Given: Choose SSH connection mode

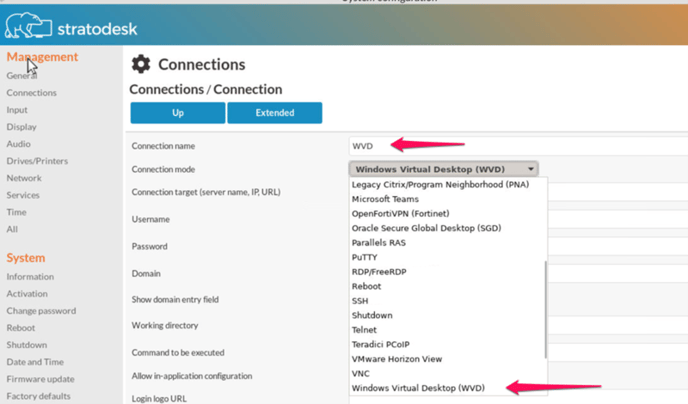Looking at the screenshot, I should pyautogui.click(x=360, y=301).
